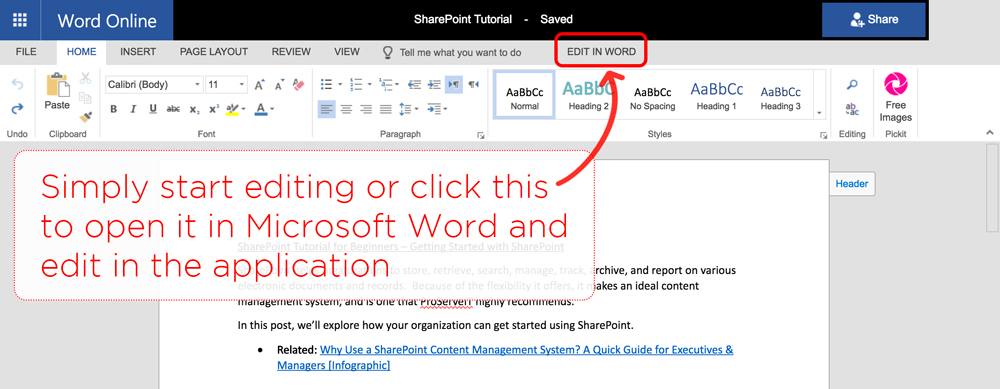Insert a bulleted list
1000x389 pixels.
pyautogui.click(x=327, y=84)
